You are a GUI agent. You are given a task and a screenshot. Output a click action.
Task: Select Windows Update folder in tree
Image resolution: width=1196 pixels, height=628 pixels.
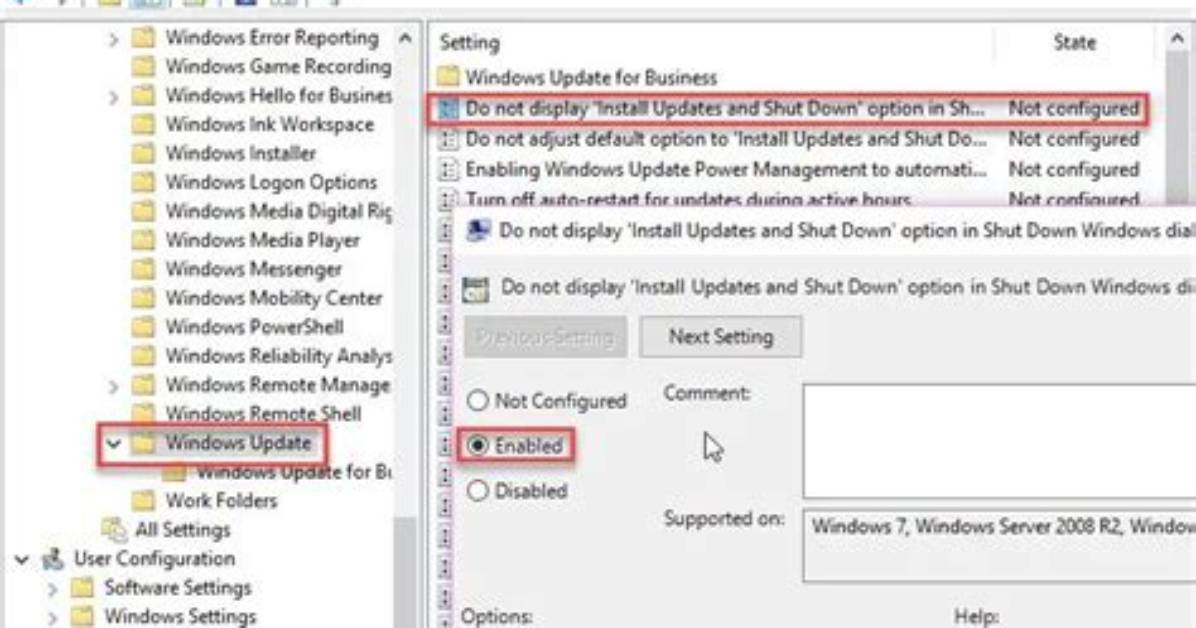click(x=239, y=443)
